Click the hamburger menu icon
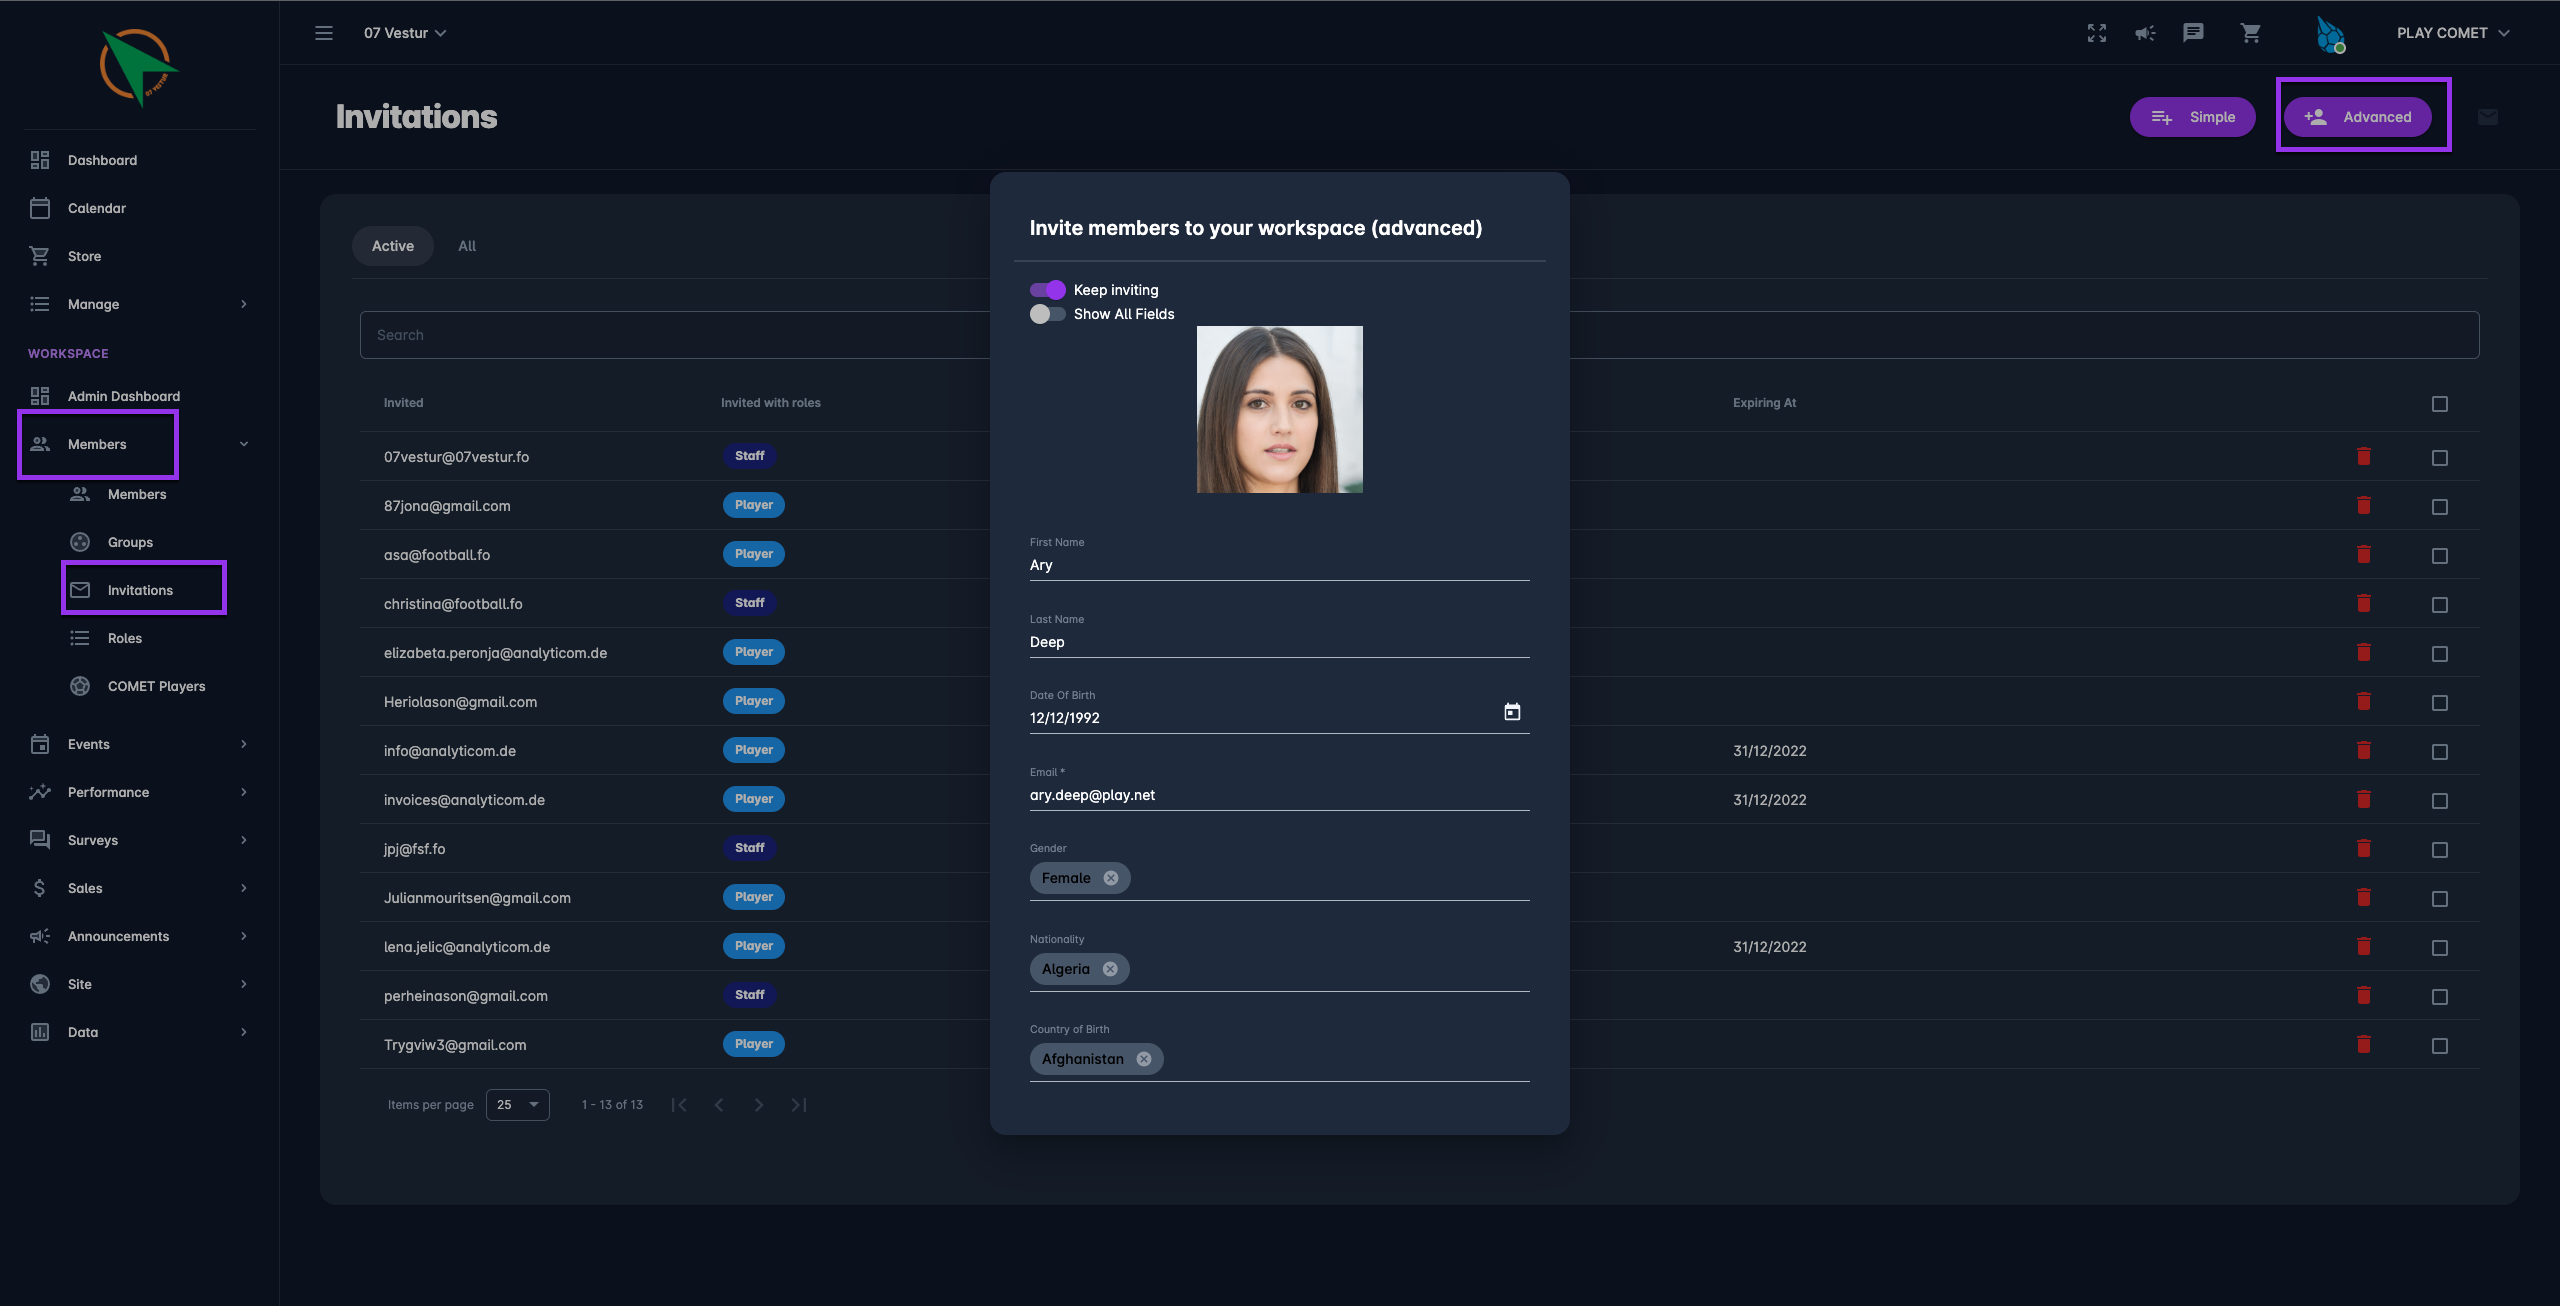Image resolution: width=2560 pixels, height=1306 pixels. pyautogui.click(x=324, y=33)
